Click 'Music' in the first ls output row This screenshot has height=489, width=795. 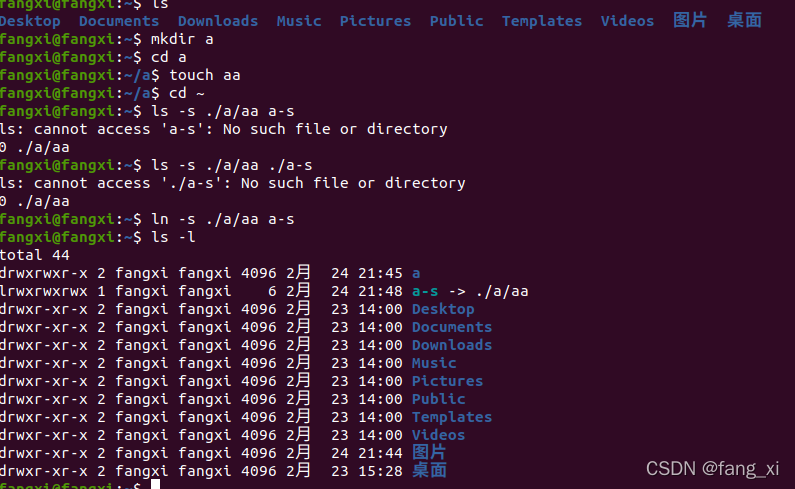[x=299, y=21]
